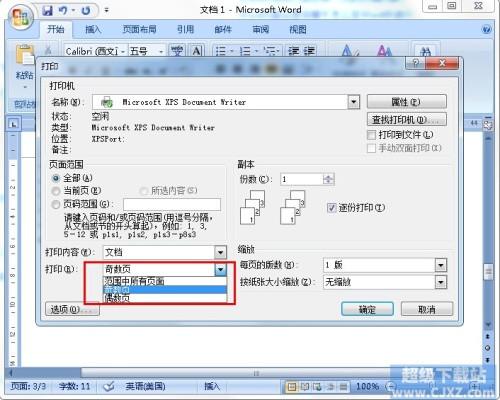This screenshot has height=400, width=500.
Task: Open the 打印内容 dropdown arrow
Action: (x=220, y=252)
